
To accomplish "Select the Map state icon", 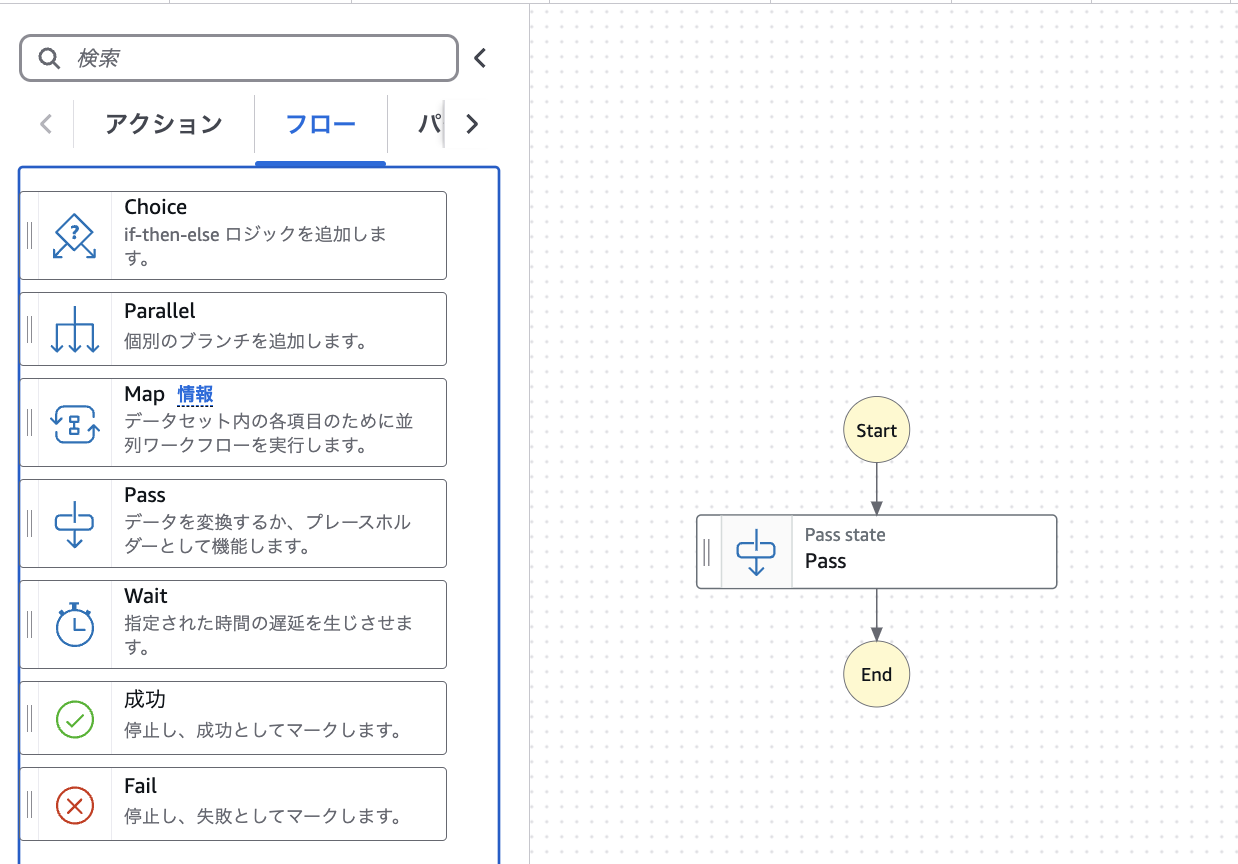I will [74, 422].
